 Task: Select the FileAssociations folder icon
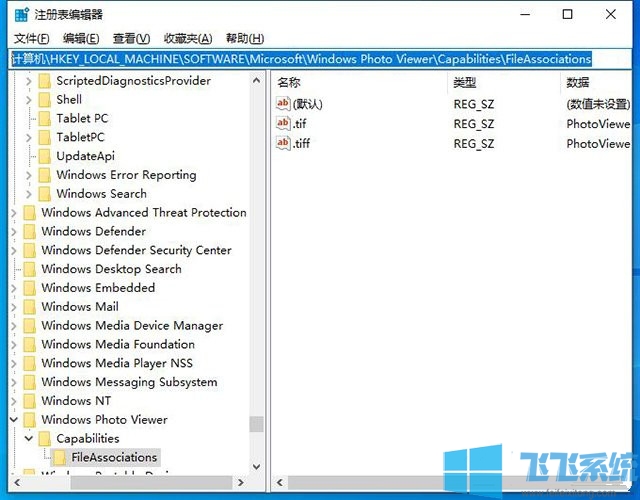(60, 458)
